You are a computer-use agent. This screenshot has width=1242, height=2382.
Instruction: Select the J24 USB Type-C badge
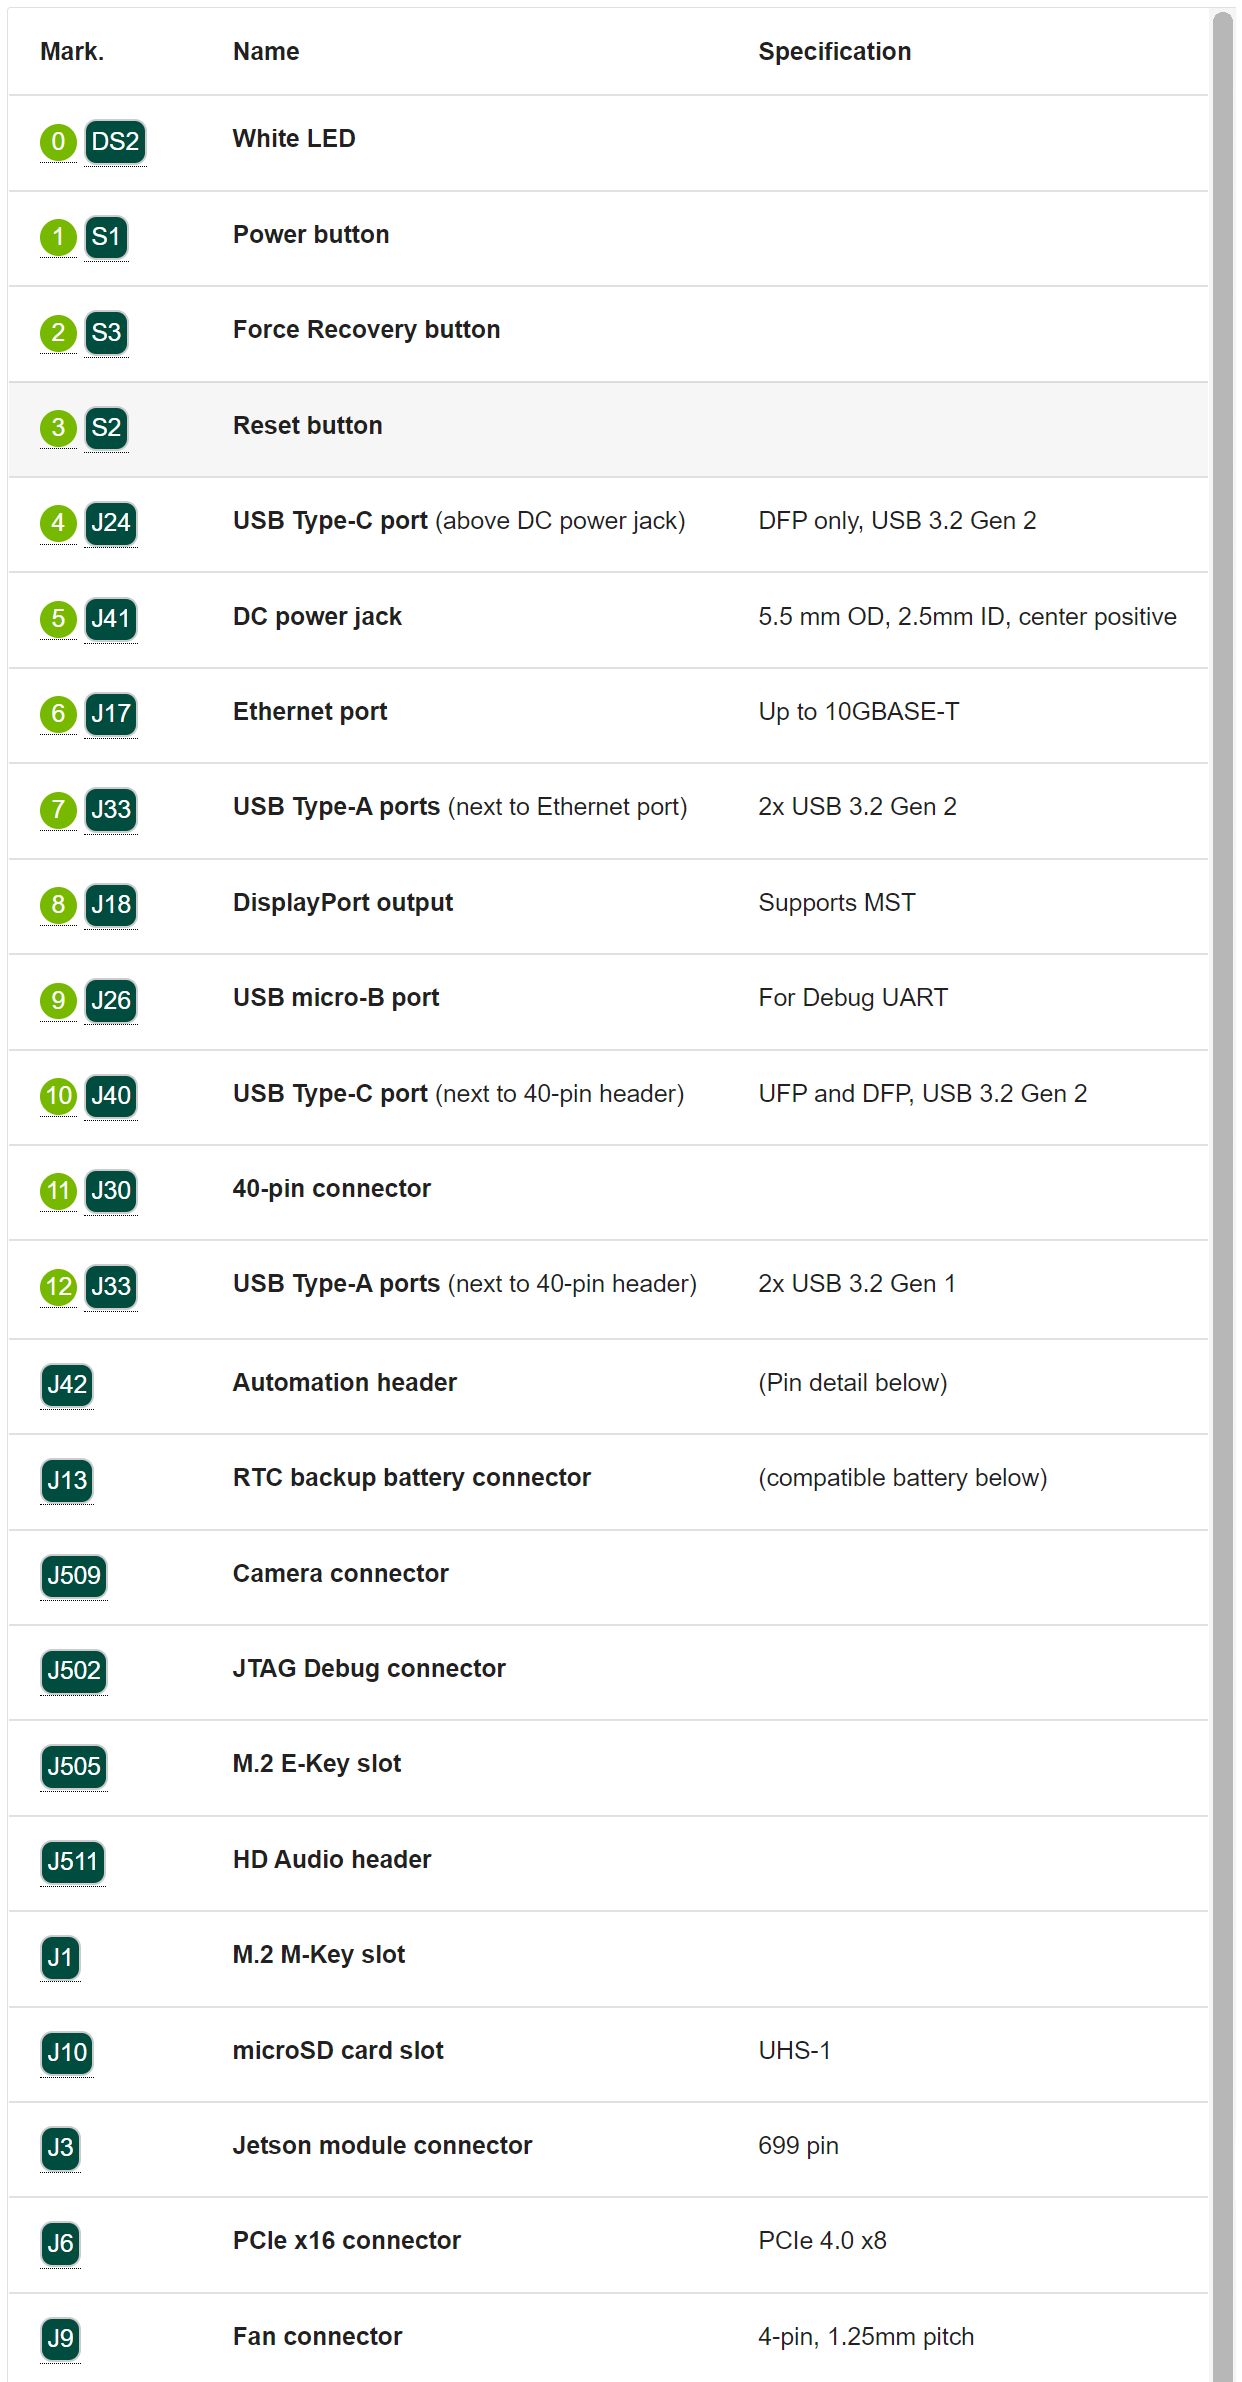pos(111,524)
